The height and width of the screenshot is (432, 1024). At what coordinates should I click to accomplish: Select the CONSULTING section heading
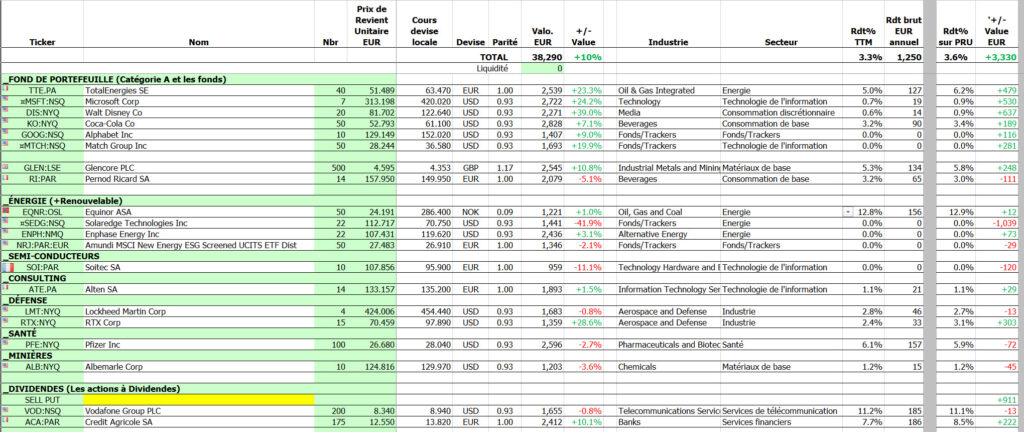coord(34,278)
